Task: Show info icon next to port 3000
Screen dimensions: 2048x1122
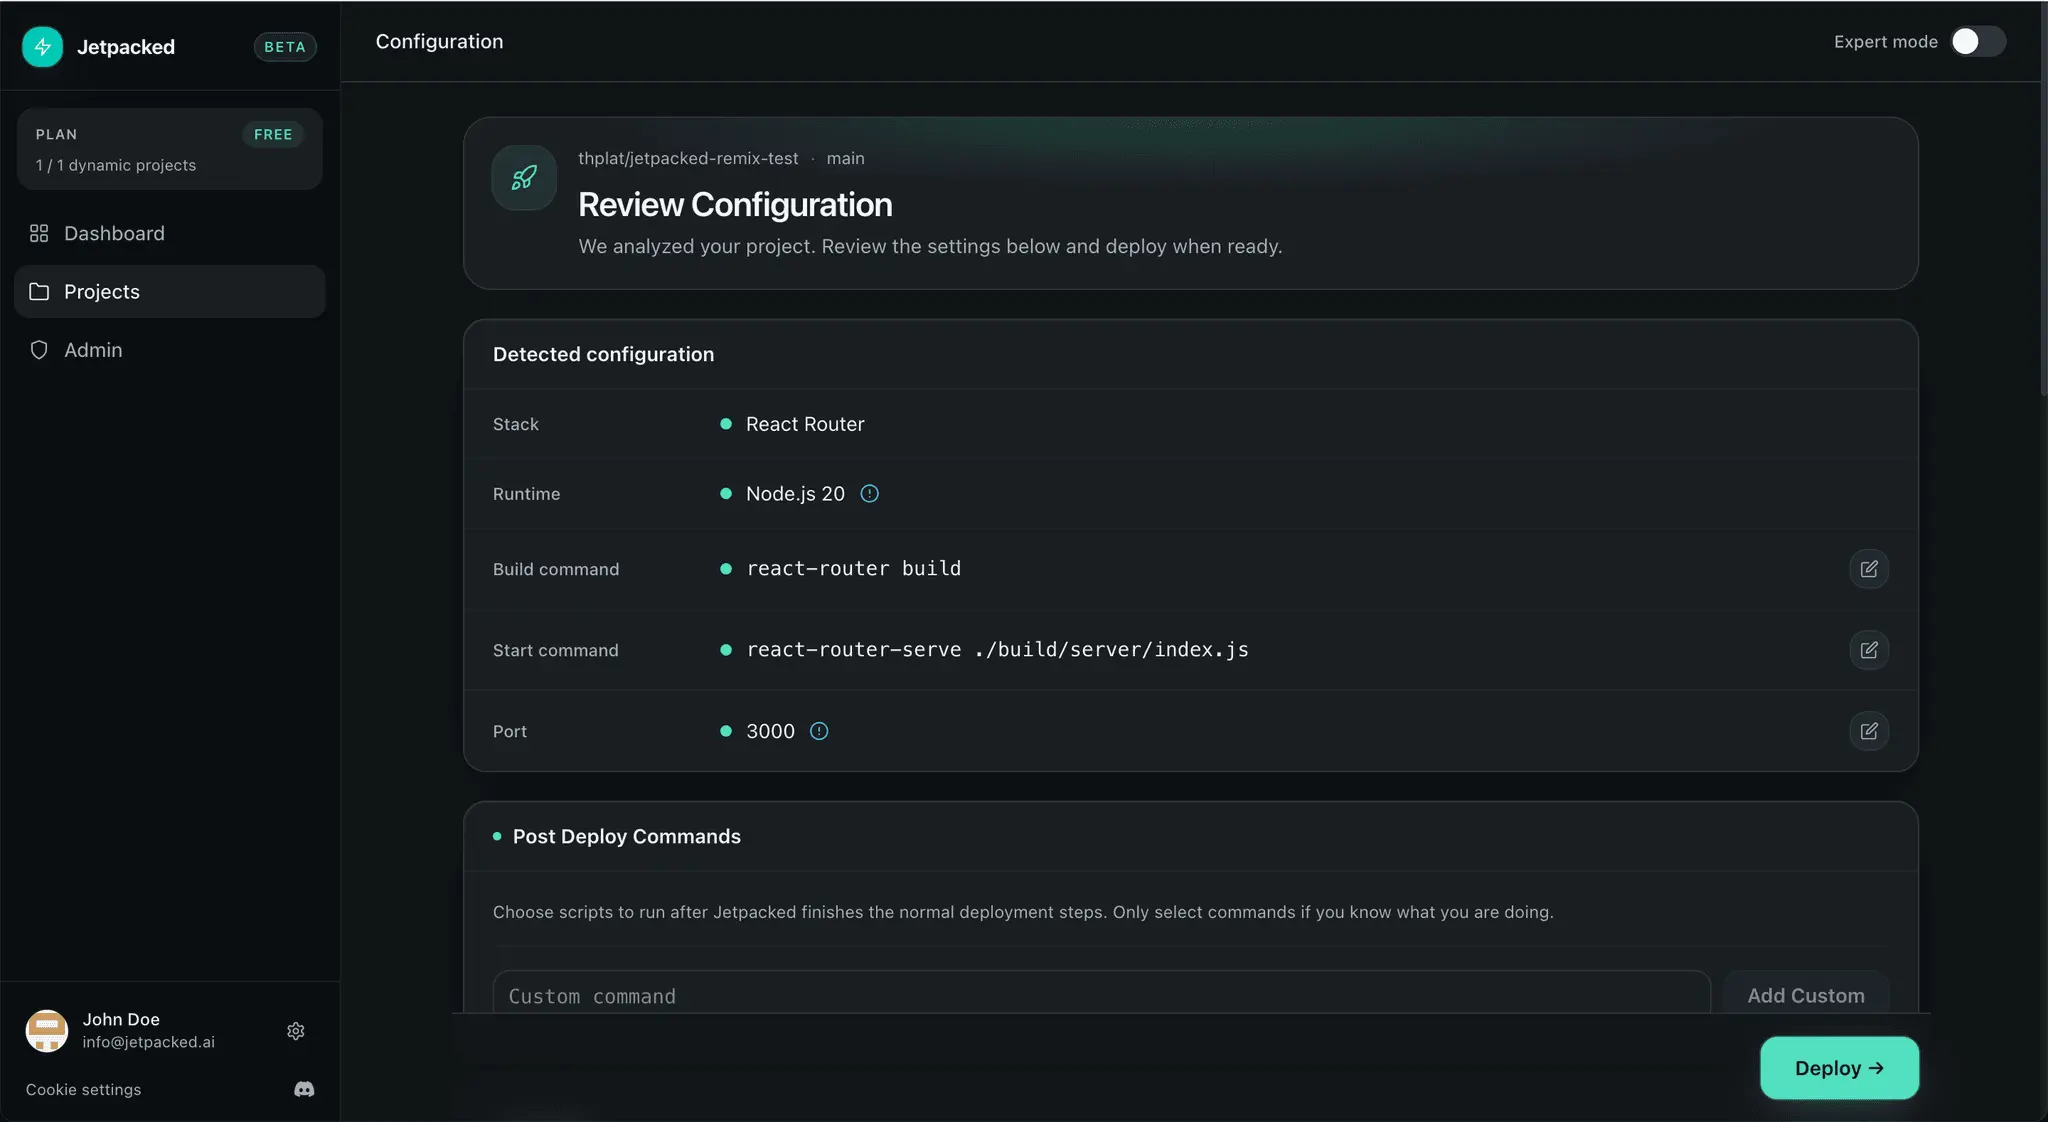Action: (x=819, y=731)
